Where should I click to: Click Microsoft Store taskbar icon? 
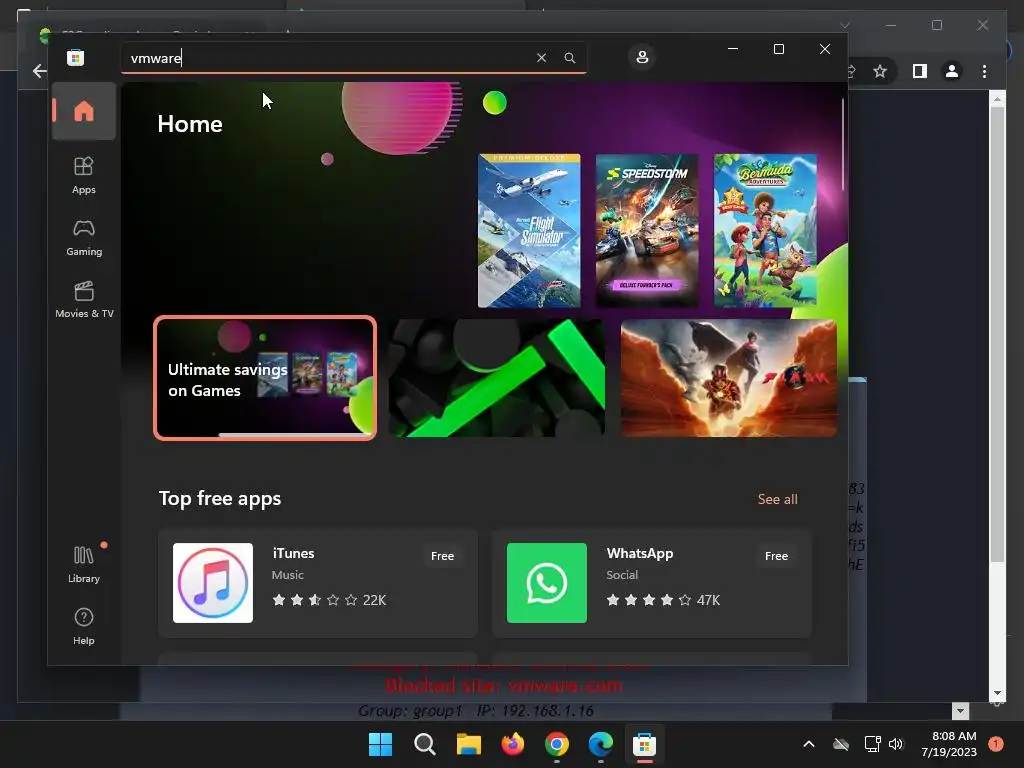(x=644, y=744)
